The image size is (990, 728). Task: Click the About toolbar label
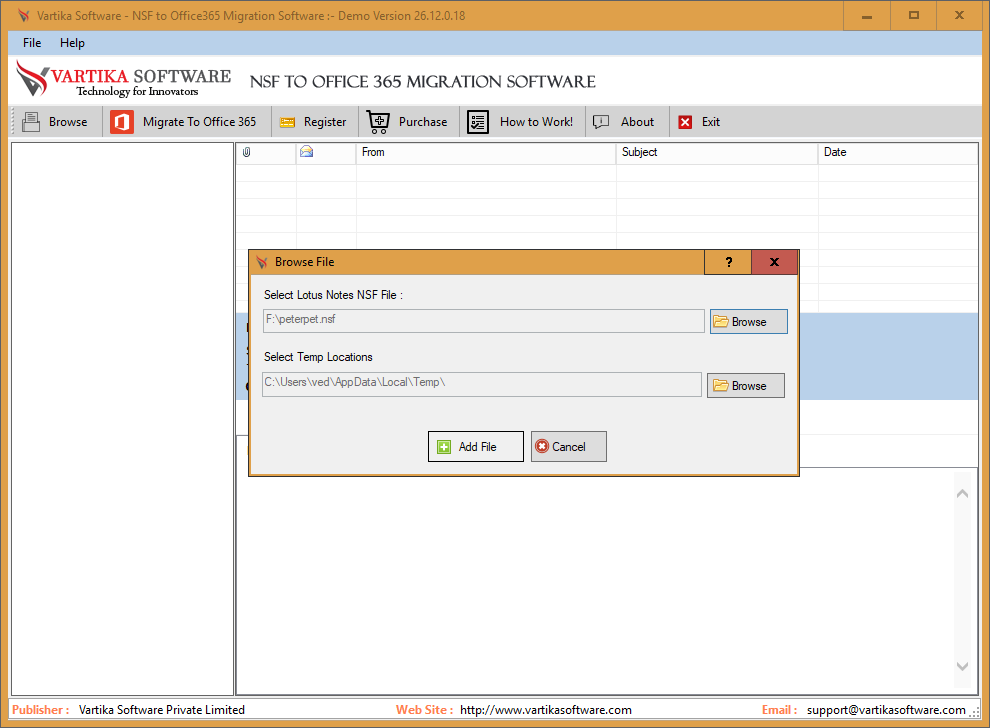[637, 122]
